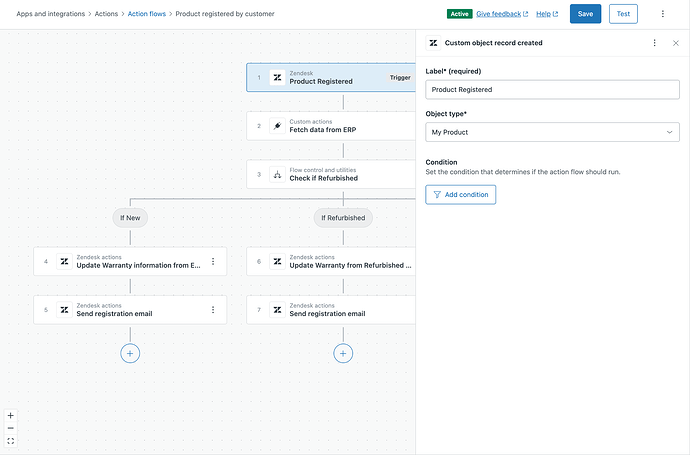Click the If Refurbished branch label
This screenshot has height=455, width=690.
click(343, 218)
